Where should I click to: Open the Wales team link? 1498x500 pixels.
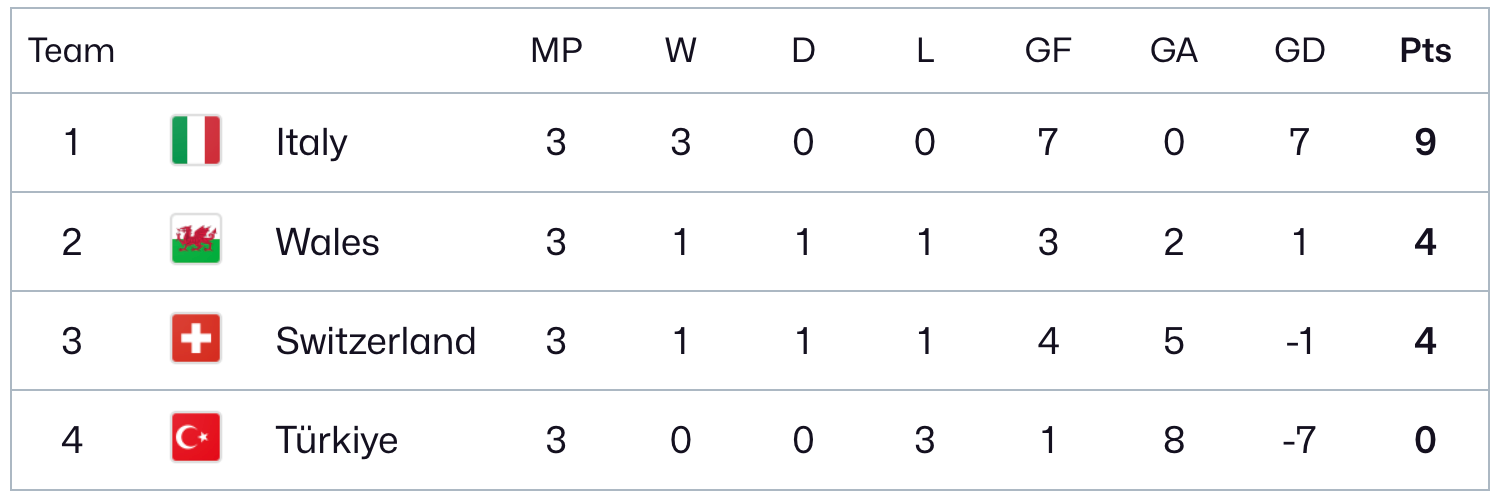coord(327,242)
